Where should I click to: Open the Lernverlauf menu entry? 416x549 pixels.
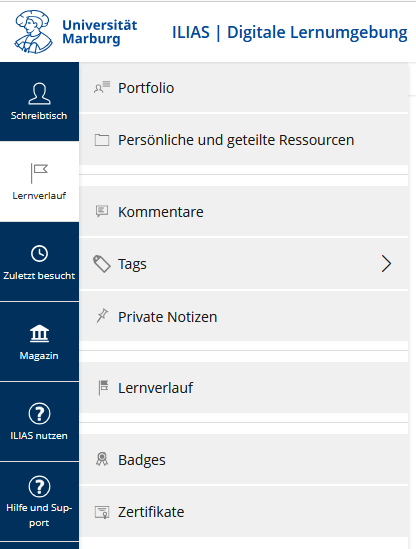(x=244, y=388)
